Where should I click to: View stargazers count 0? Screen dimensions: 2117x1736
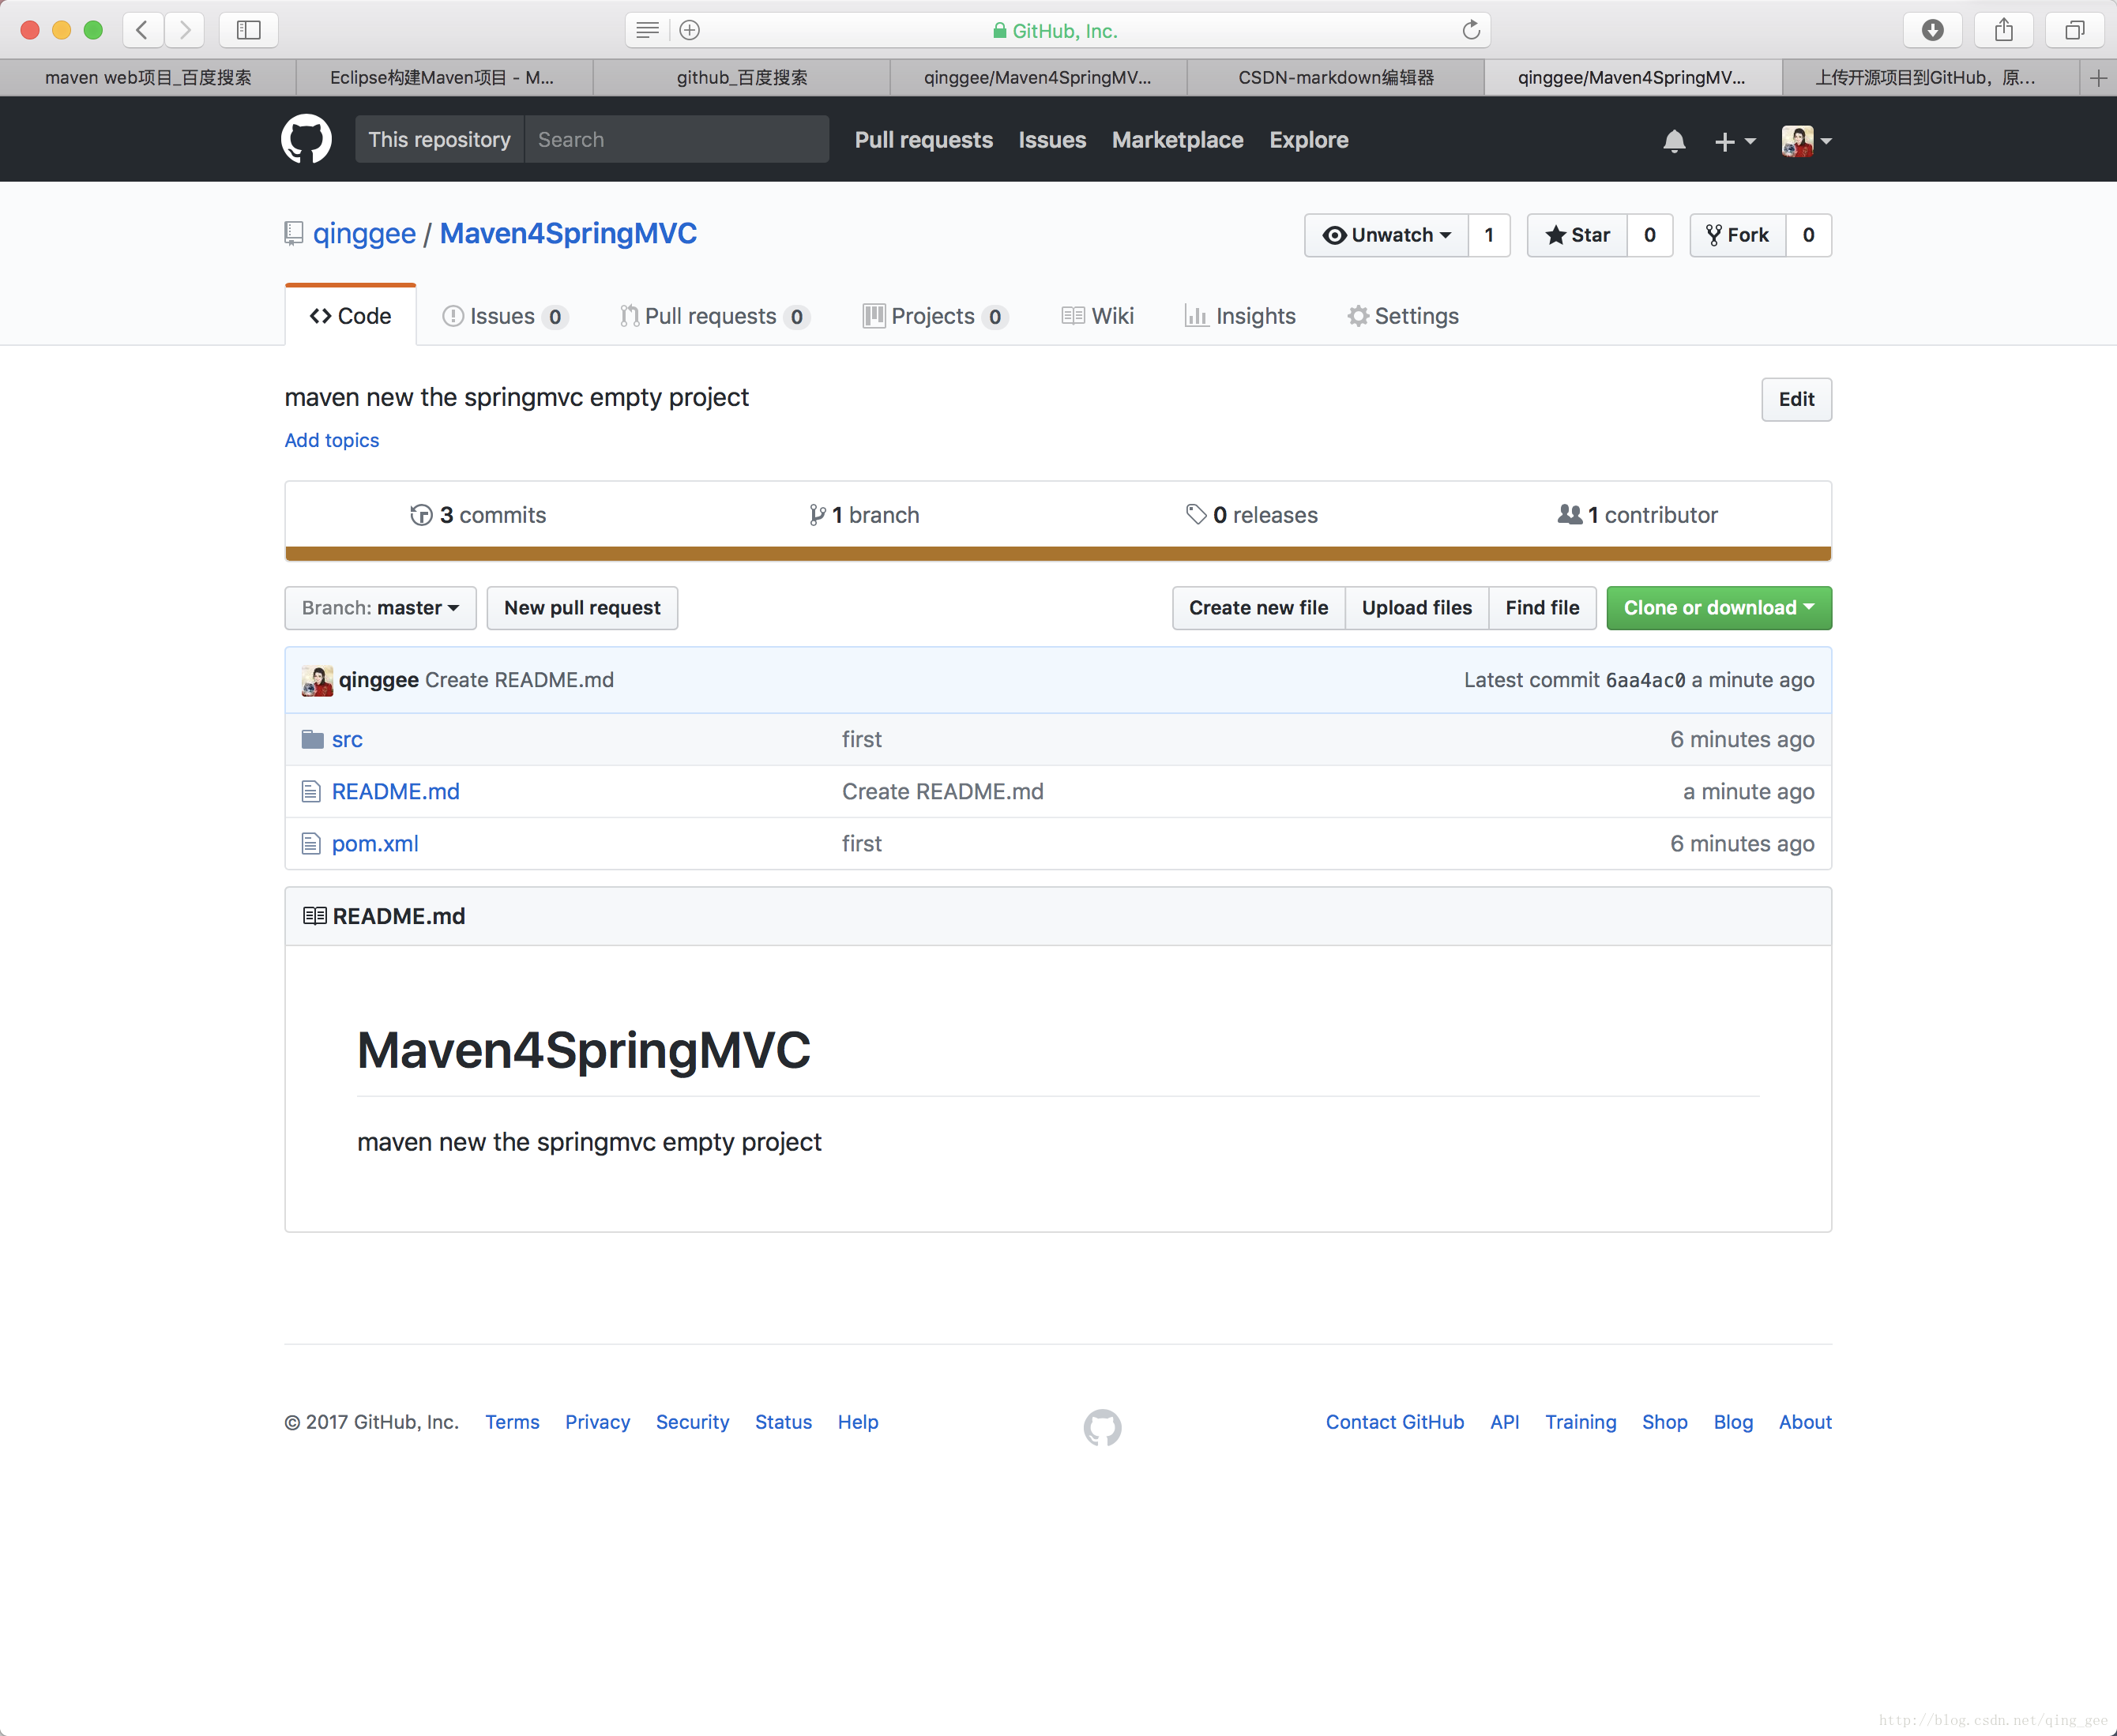pos(1650,235)
